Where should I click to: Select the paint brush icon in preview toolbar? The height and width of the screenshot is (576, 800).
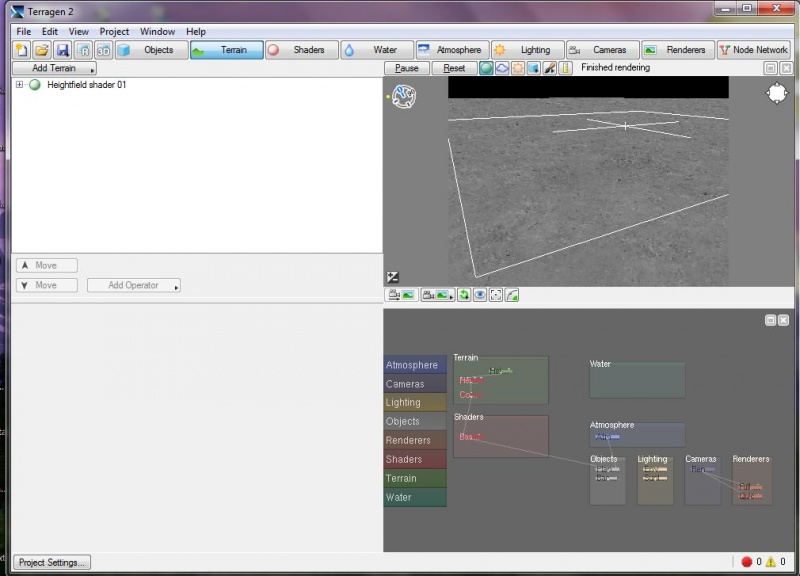pos(549,68)
